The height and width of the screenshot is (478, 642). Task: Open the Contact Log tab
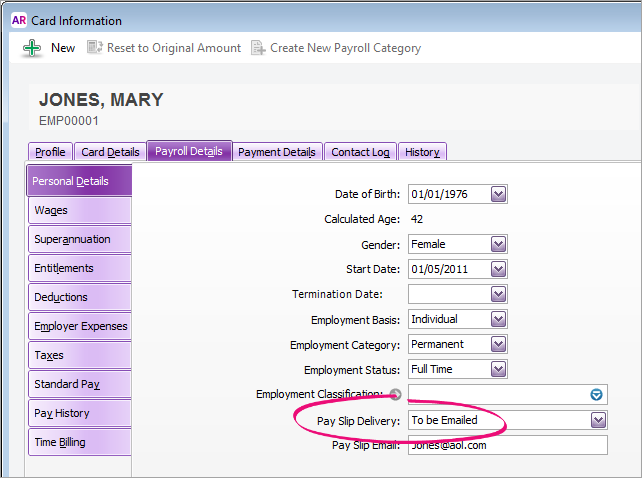pyautogui.click(x=360, y=152)
